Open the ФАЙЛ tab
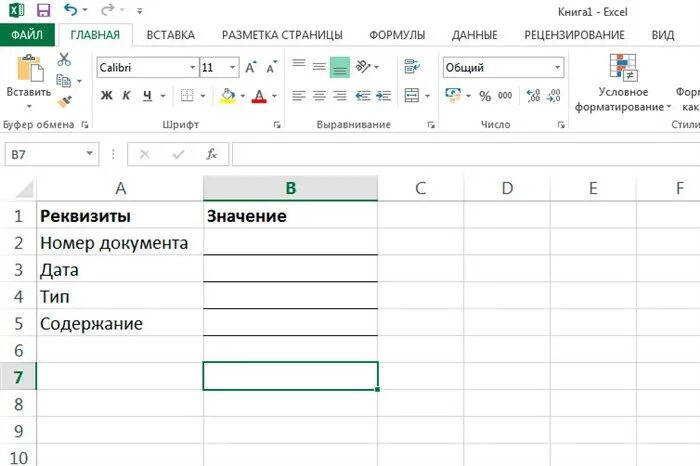Screen dimensions: 700x466 (x=27, y=35)
